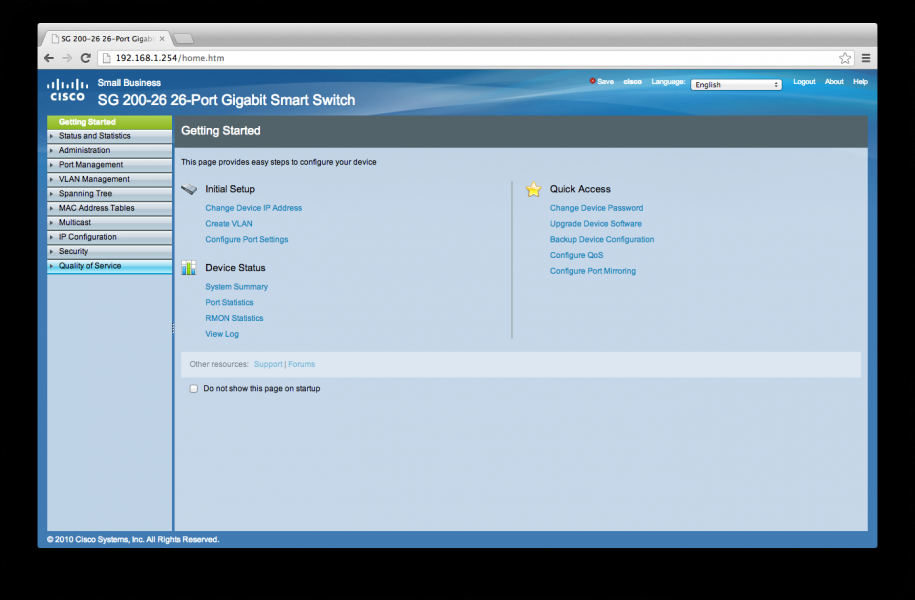Select Getting Started in sidebar

point(87,122)
